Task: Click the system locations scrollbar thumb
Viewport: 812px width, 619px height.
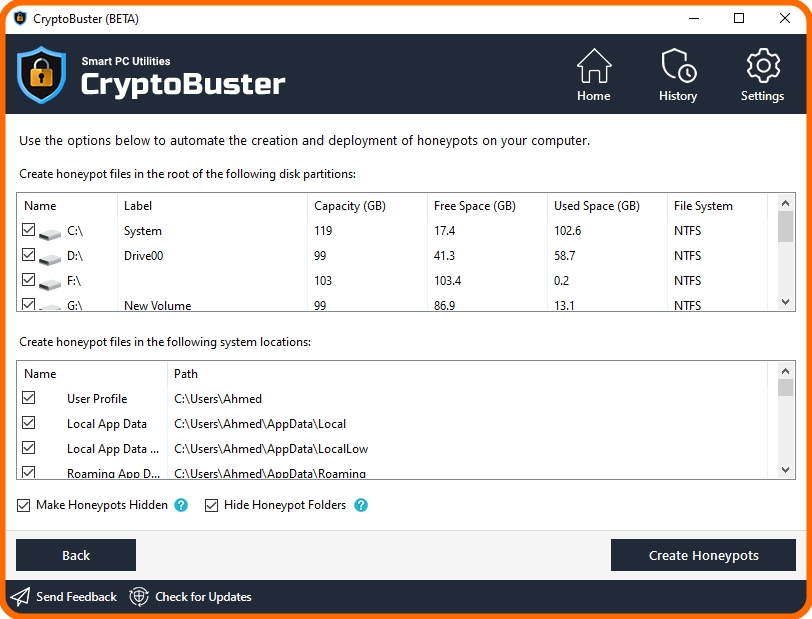Action: click(786, 387)
